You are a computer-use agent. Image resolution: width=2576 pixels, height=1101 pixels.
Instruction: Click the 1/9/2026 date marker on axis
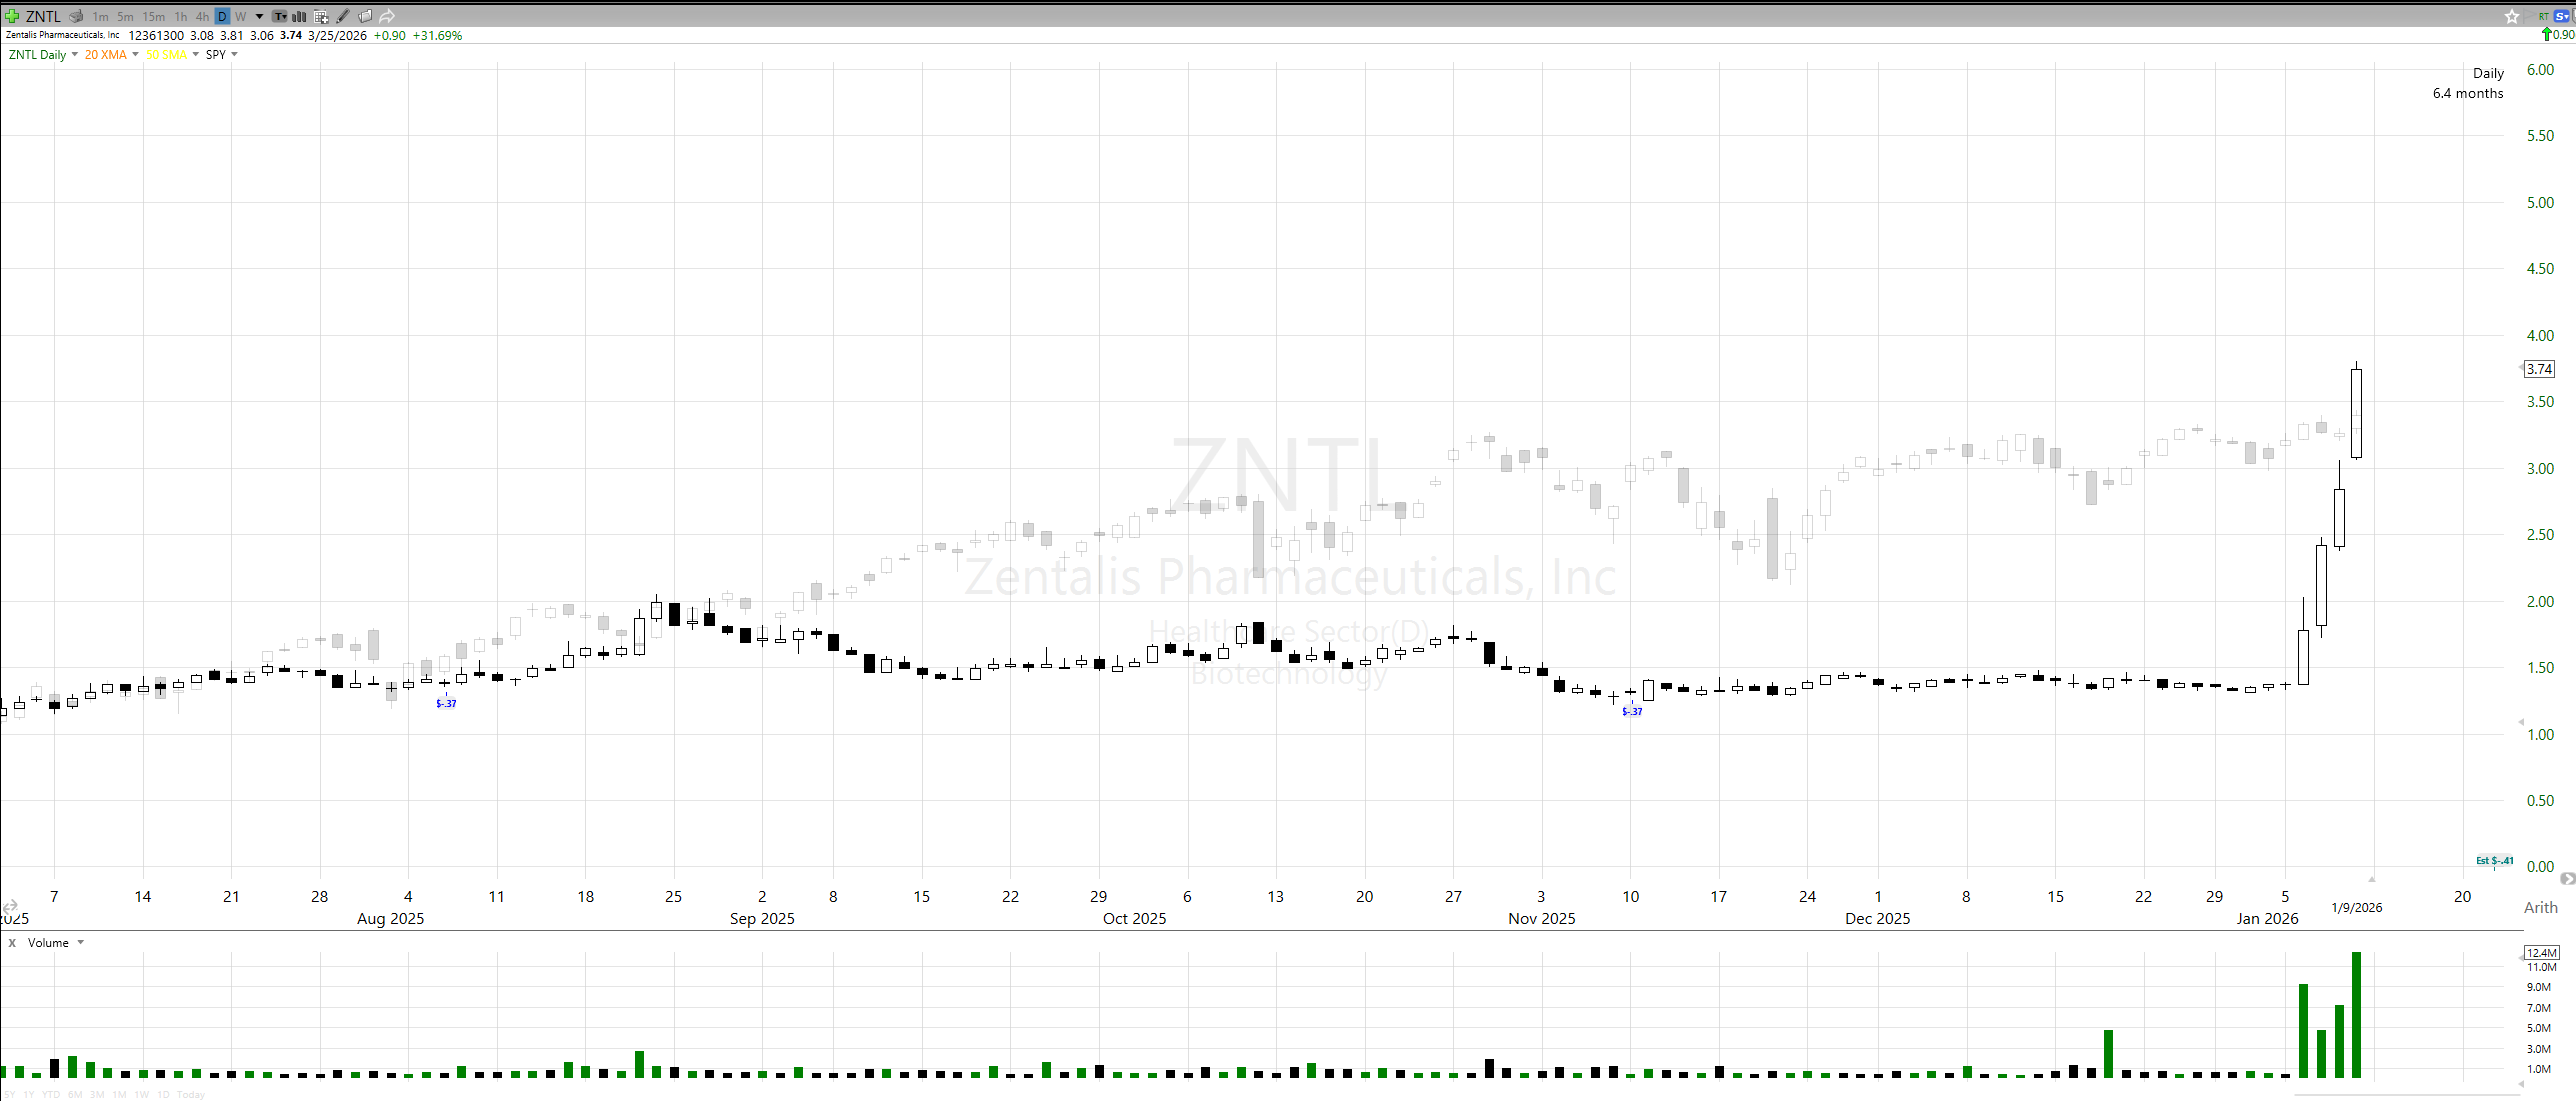click(x=2356, y=908)
